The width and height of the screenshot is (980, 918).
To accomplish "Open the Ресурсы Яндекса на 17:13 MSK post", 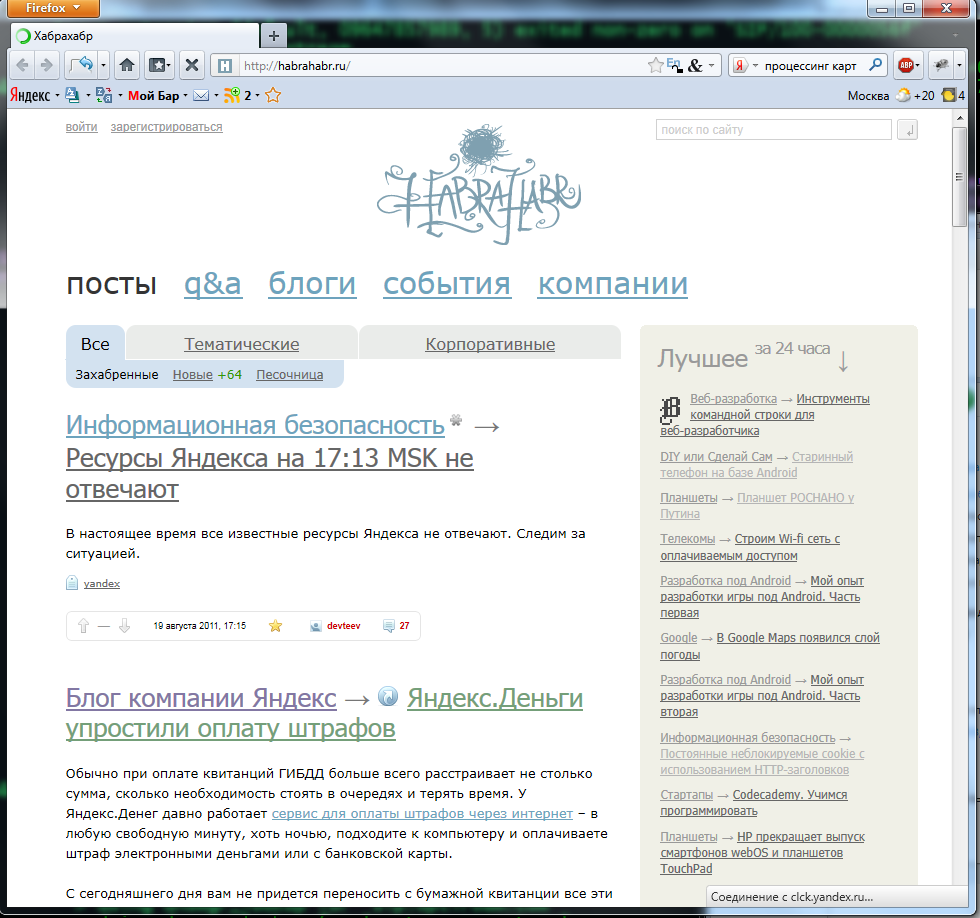I will 269,474.
